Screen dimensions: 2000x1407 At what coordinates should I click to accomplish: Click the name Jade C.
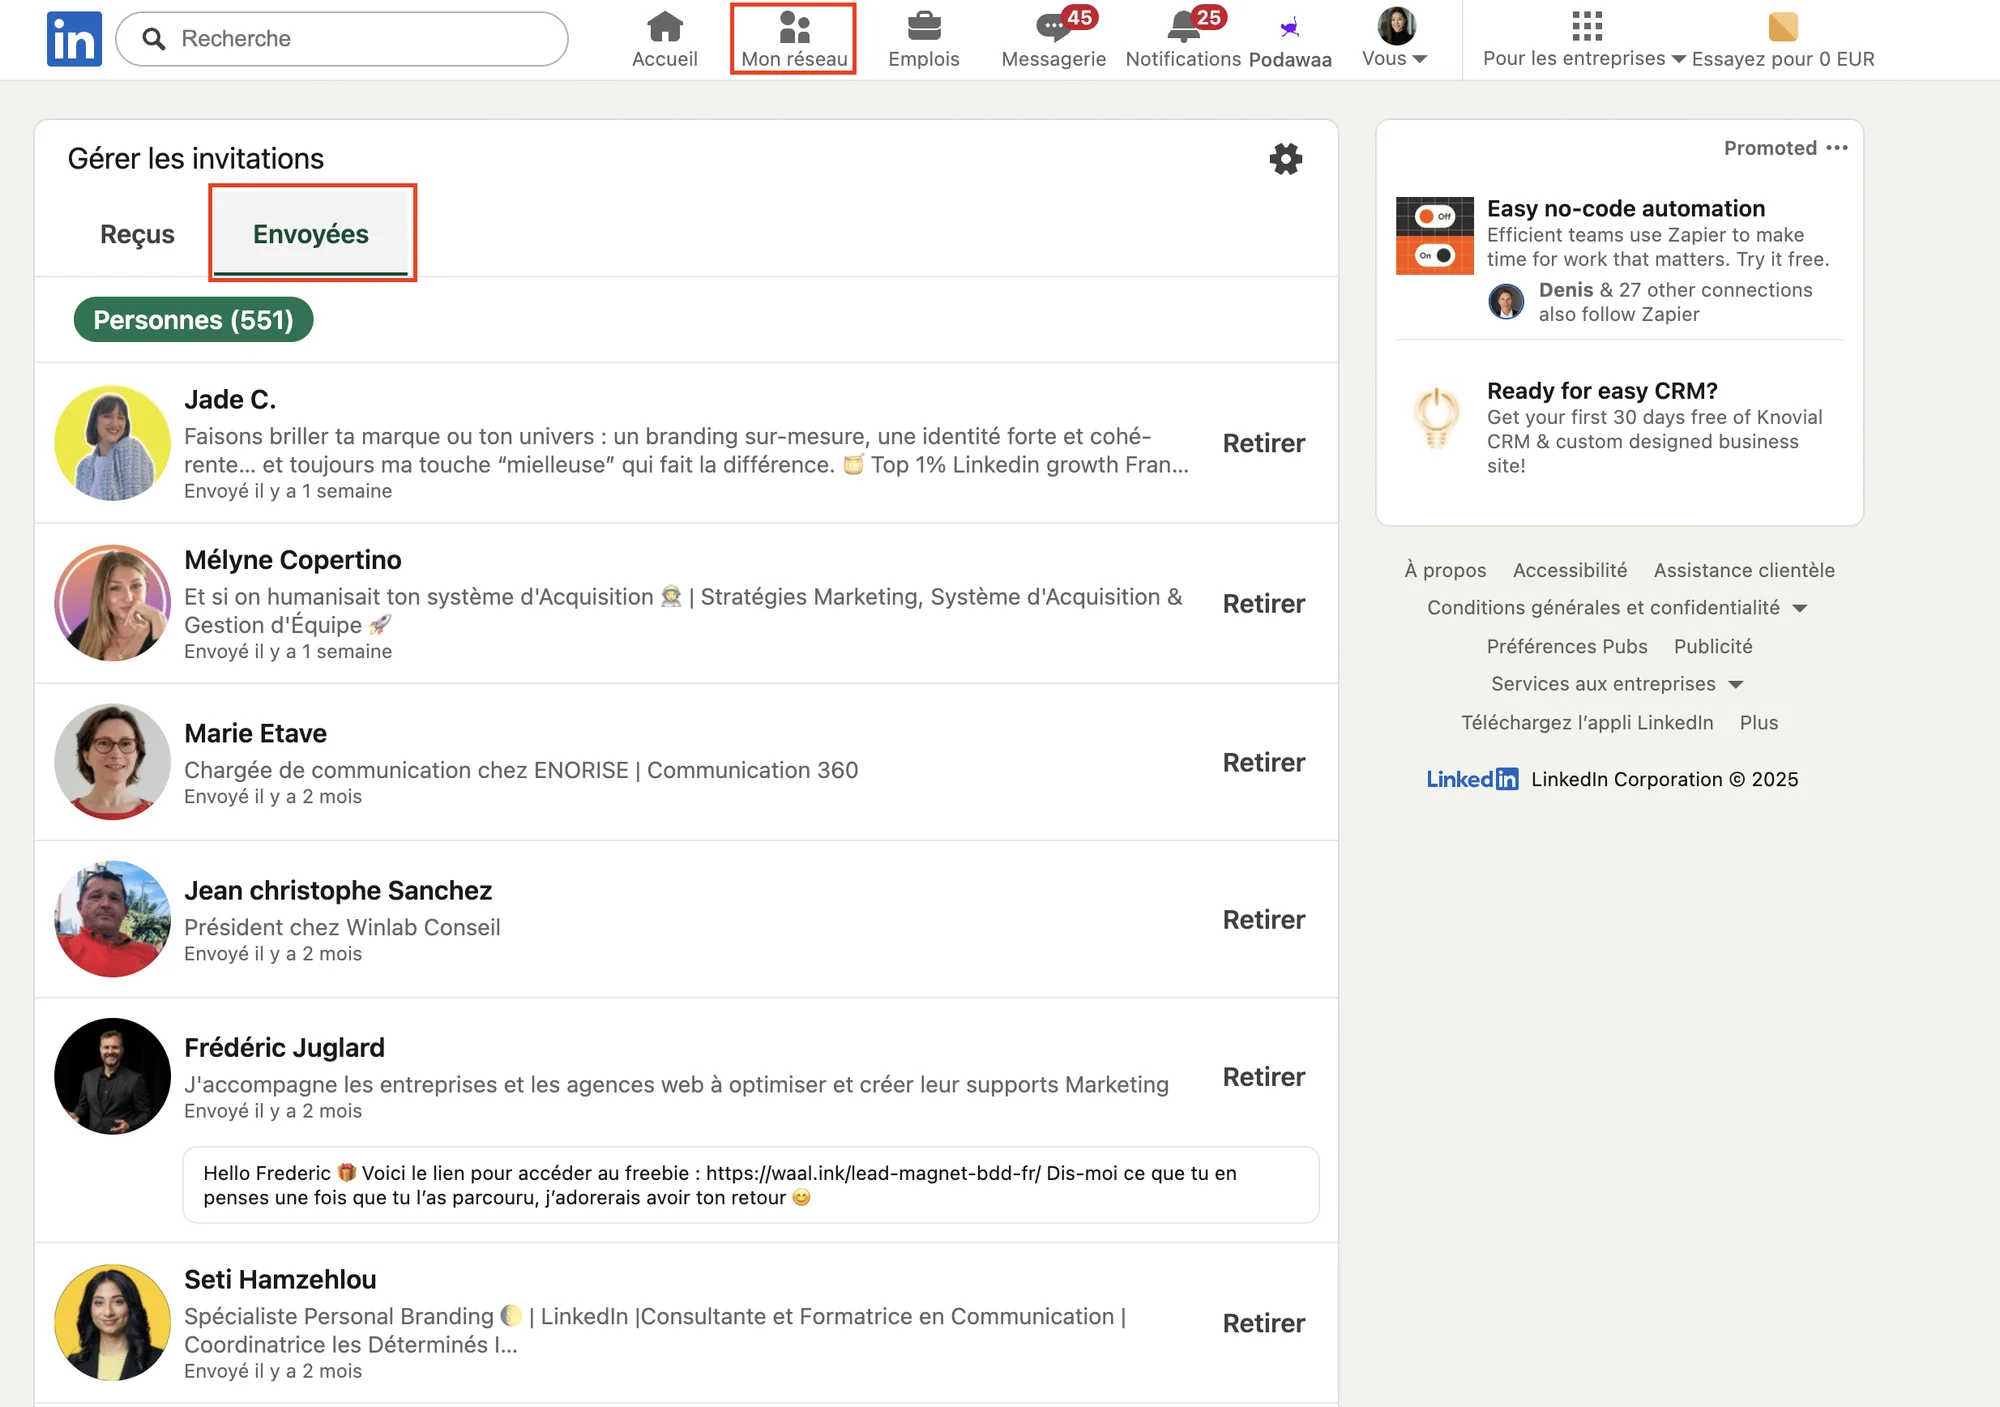(230, 400)
